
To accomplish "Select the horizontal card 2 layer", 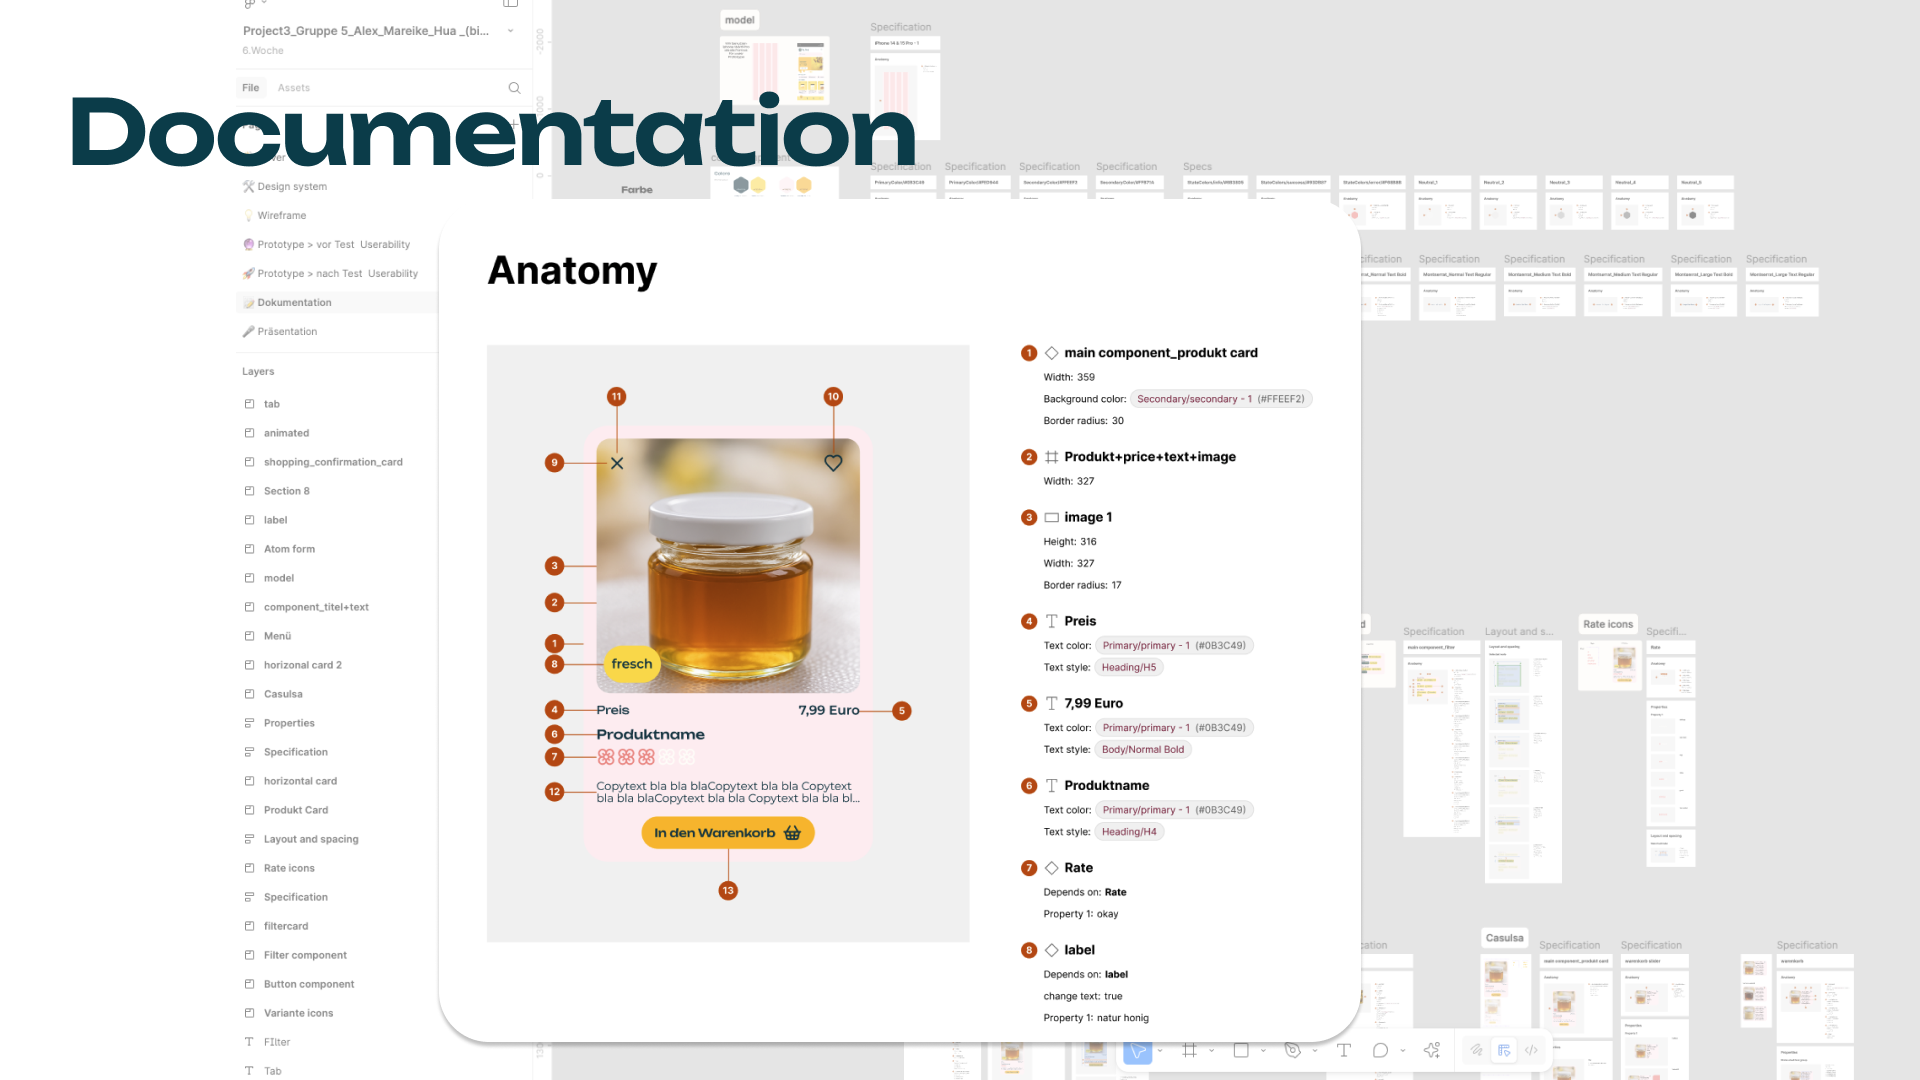I will tap(302, 665).
